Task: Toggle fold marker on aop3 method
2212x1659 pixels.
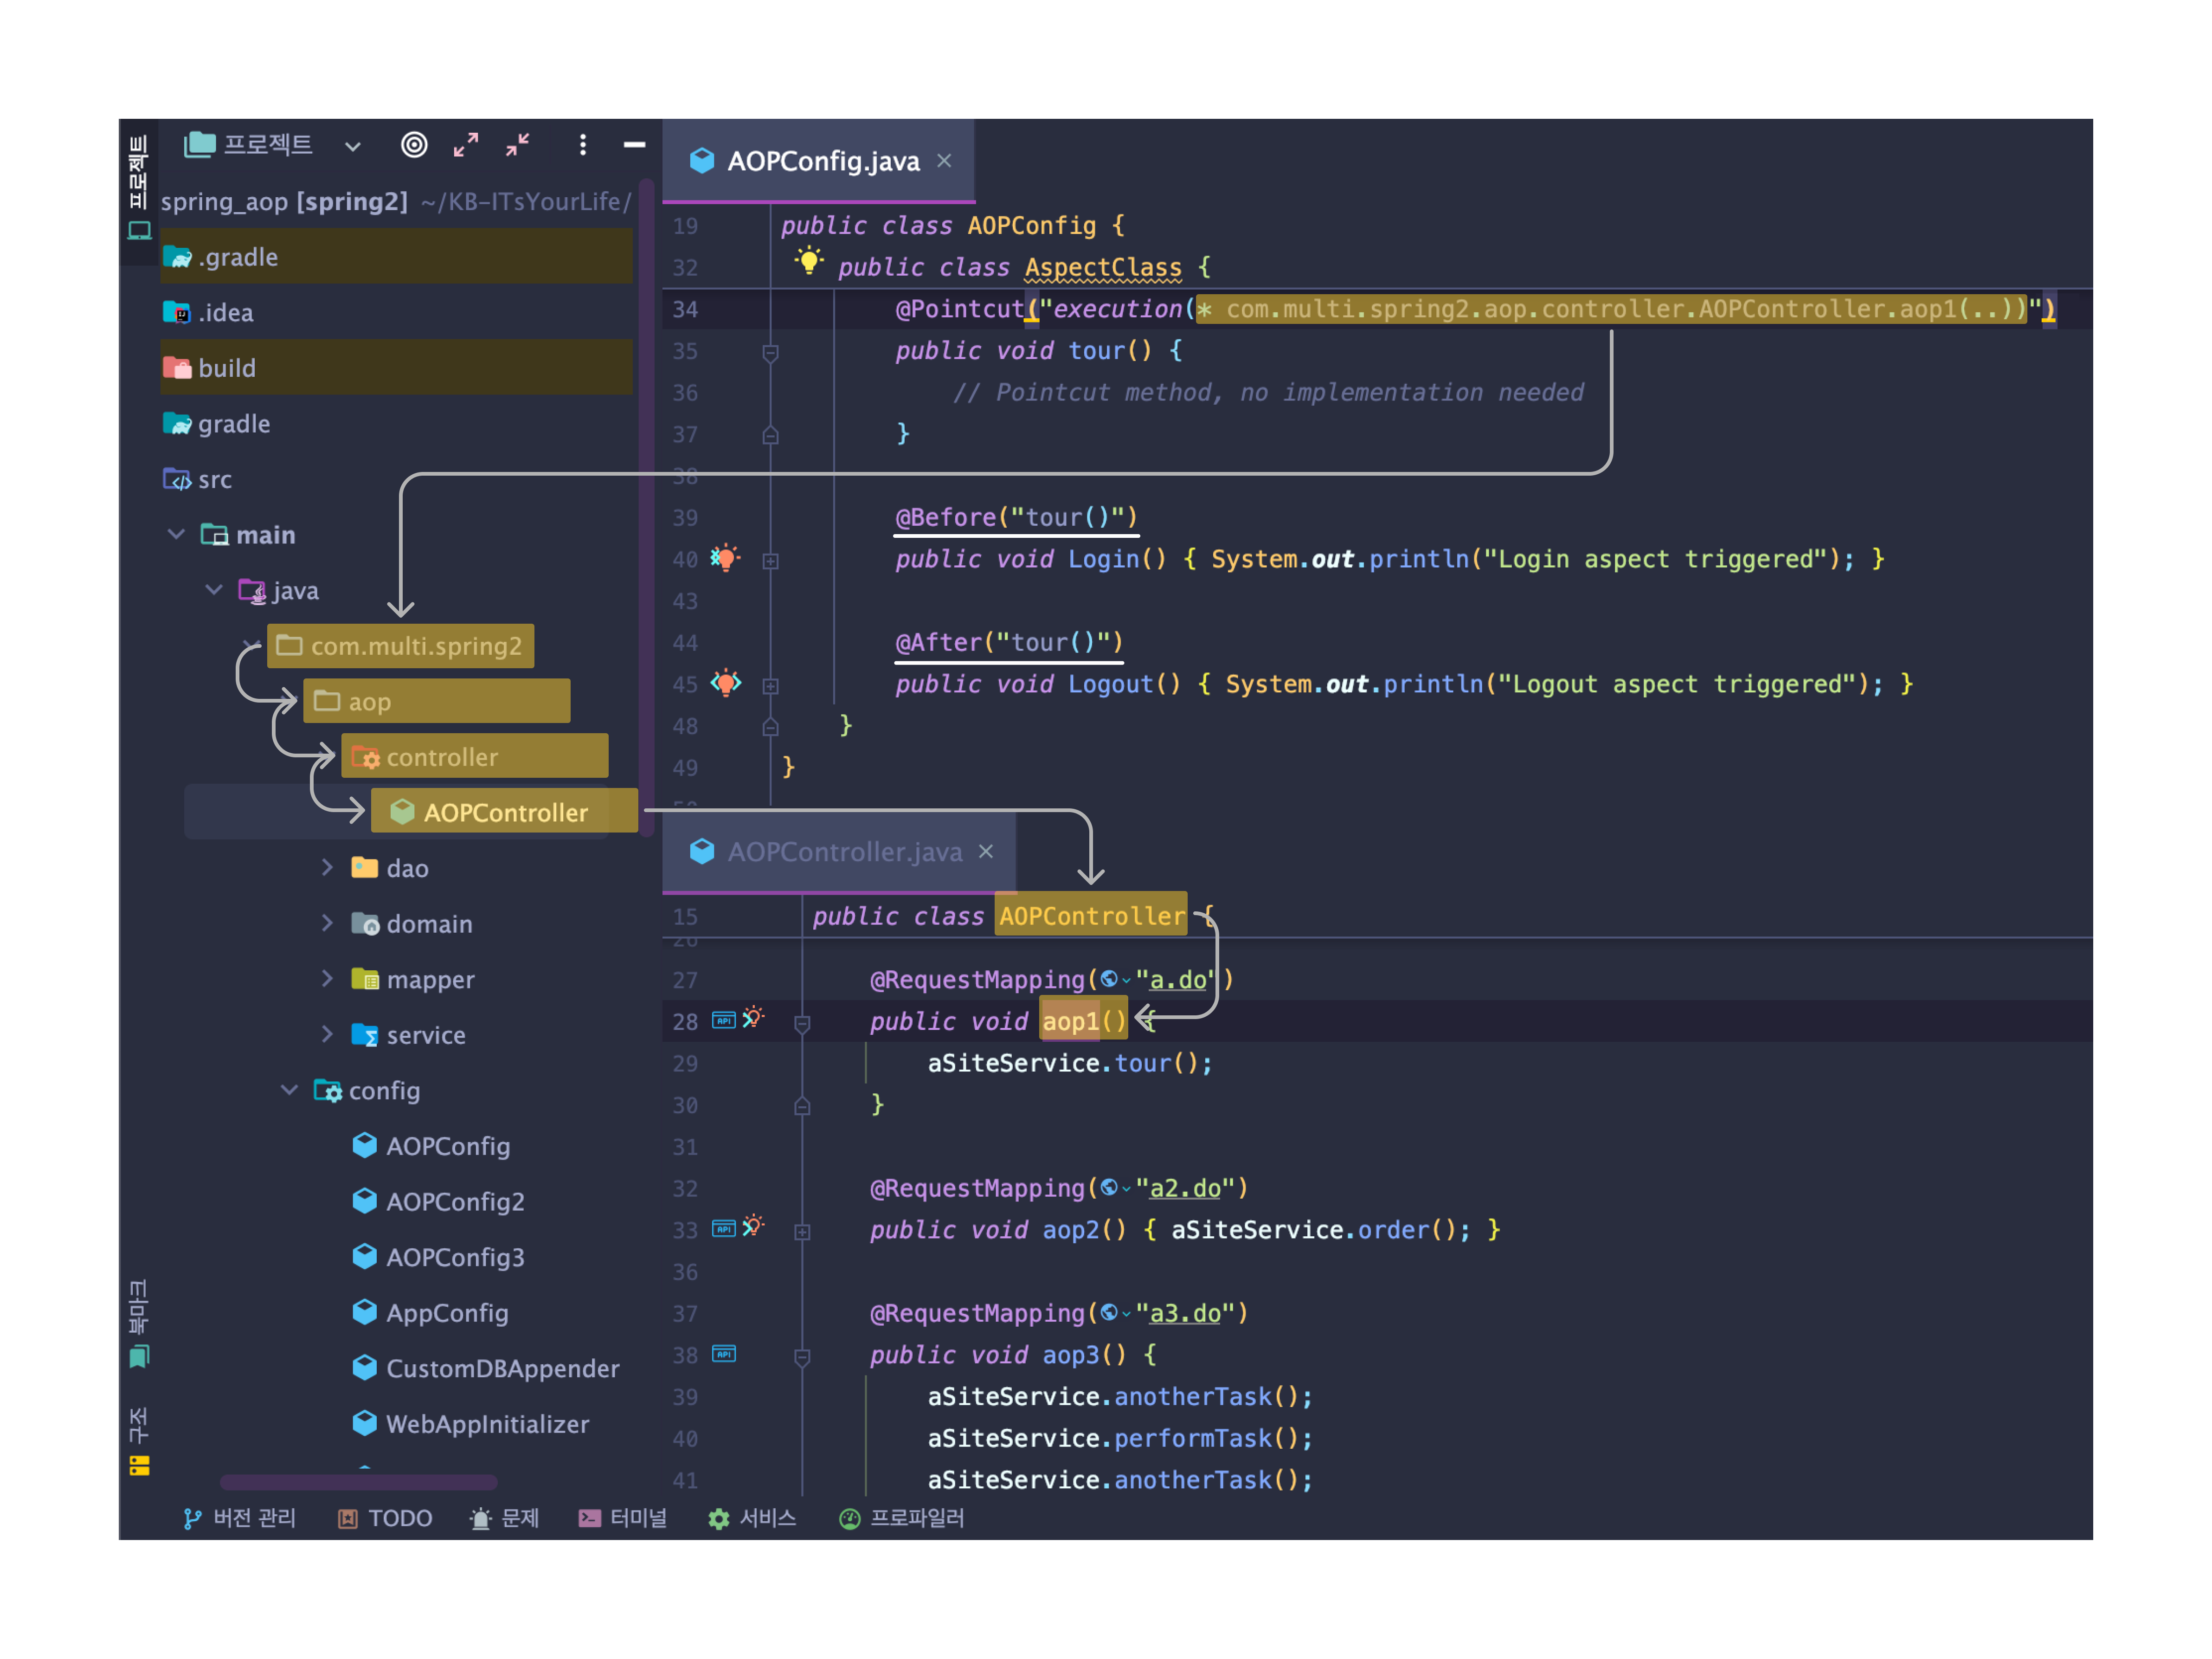Action: 802,1357
